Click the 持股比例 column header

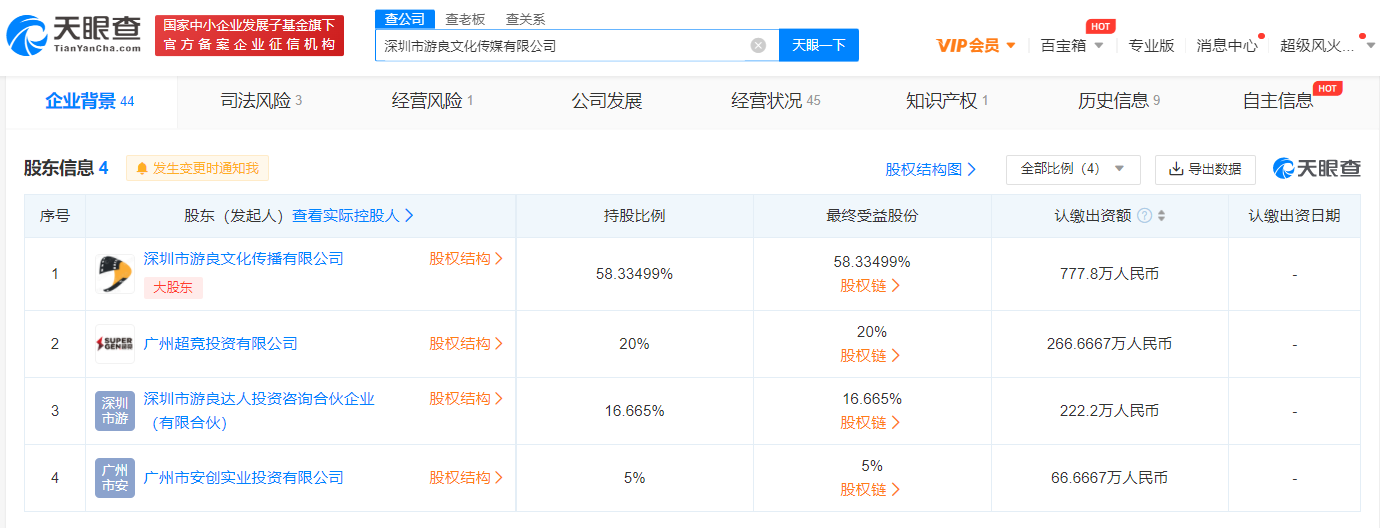point(634,216)
